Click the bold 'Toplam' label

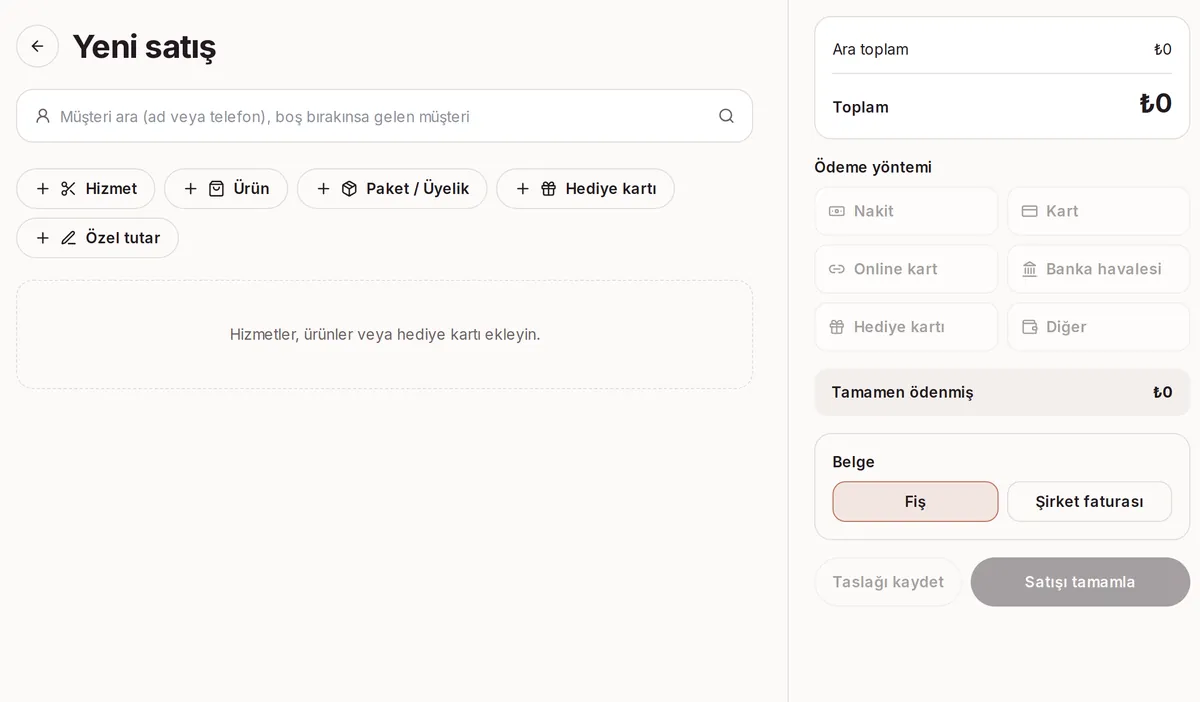coord(860,107)
